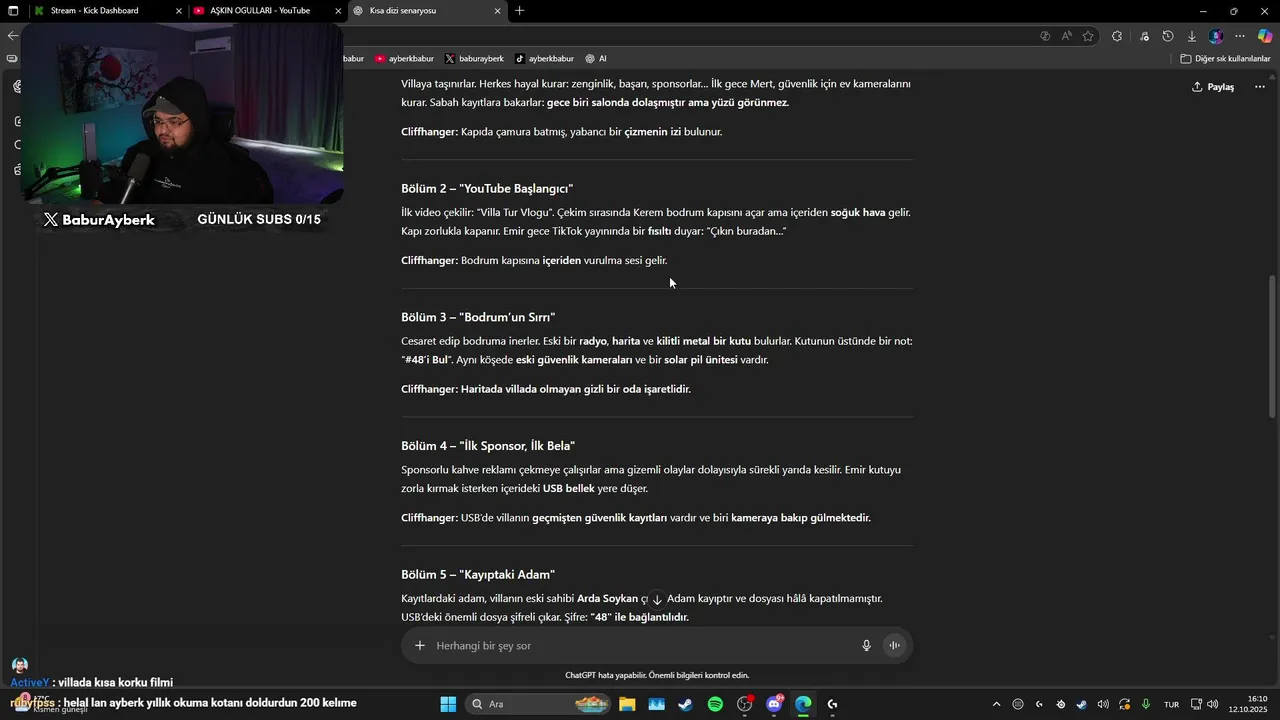The image size is (1280, 720).
Task: Open browser settings and more menu
Action: 1240,36
